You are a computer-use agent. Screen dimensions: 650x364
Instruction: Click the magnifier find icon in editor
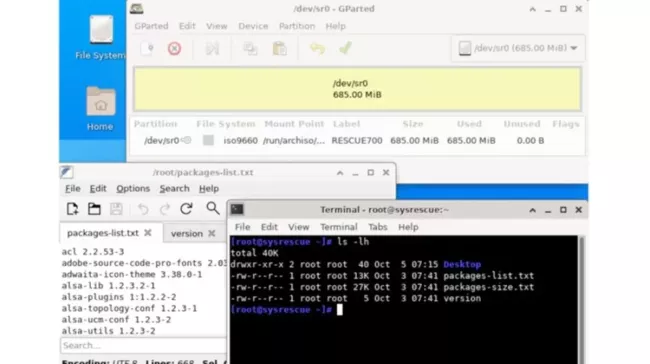click(x=213, y=209)
